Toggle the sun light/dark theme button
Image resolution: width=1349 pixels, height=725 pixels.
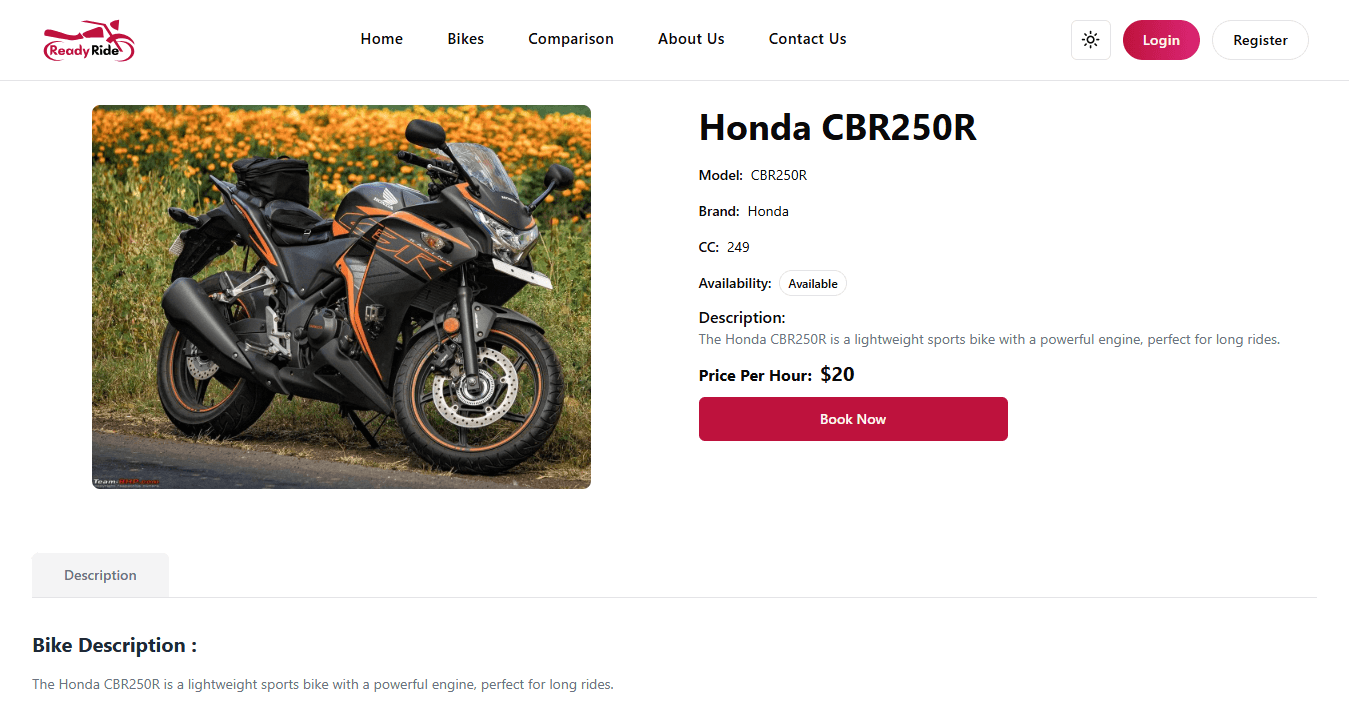click(x=1090, y=40)
